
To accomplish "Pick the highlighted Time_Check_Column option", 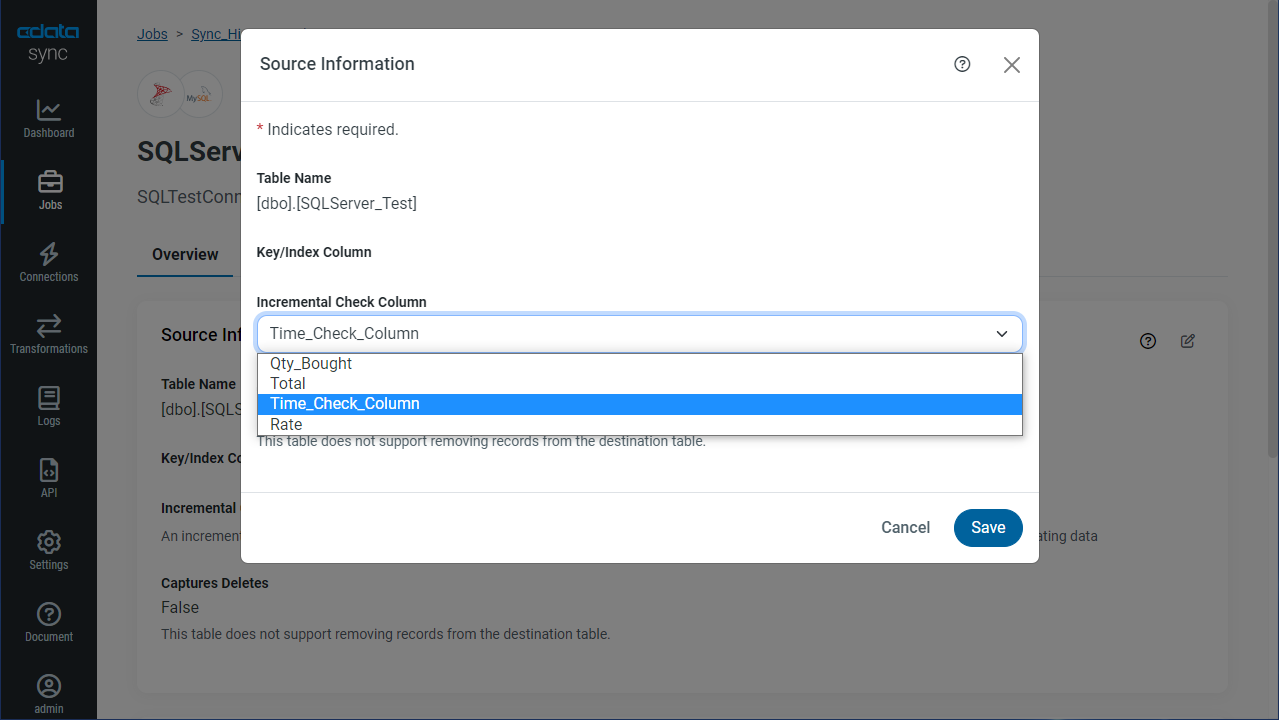I will pos(345,404).
